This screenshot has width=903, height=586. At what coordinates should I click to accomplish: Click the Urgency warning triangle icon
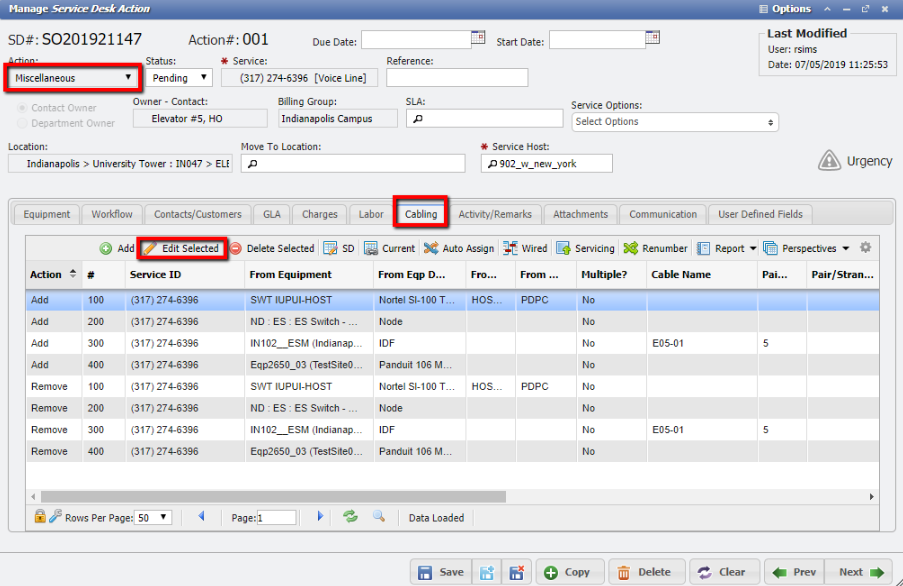829,161
